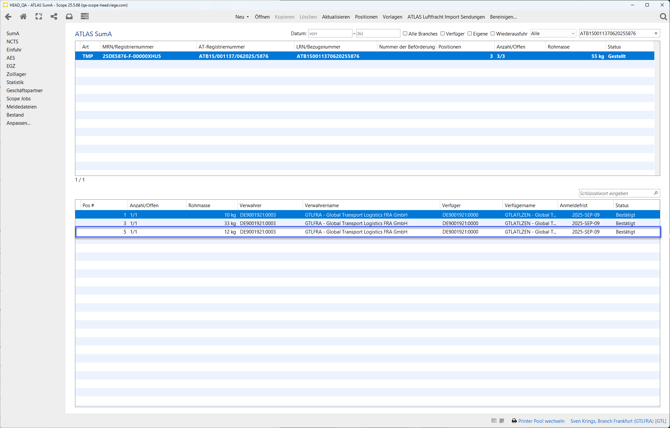
Task: Select the TMP row 25DE5876
Action: [364, 56]
